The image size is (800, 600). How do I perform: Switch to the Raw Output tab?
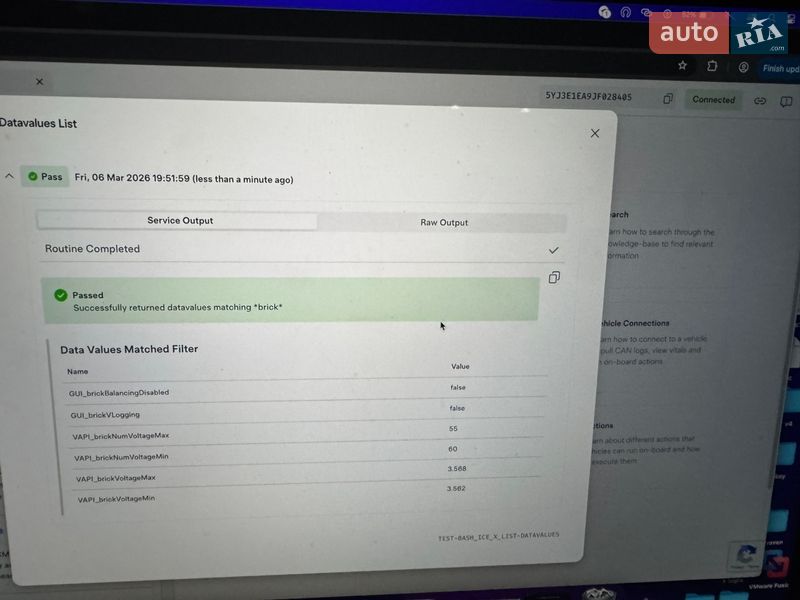click(x=444, y=222)
